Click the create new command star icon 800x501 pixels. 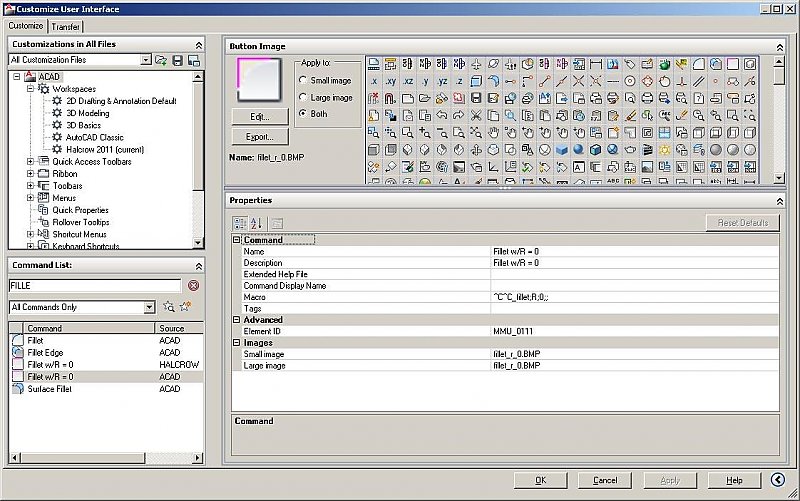[185, 307]
